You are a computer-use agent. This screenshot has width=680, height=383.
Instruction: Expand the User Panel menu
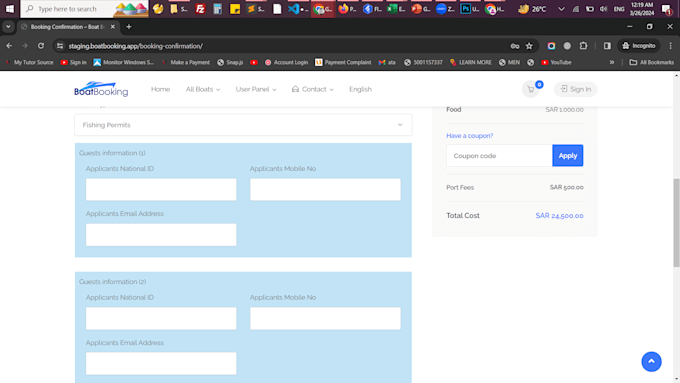point(256,89)
